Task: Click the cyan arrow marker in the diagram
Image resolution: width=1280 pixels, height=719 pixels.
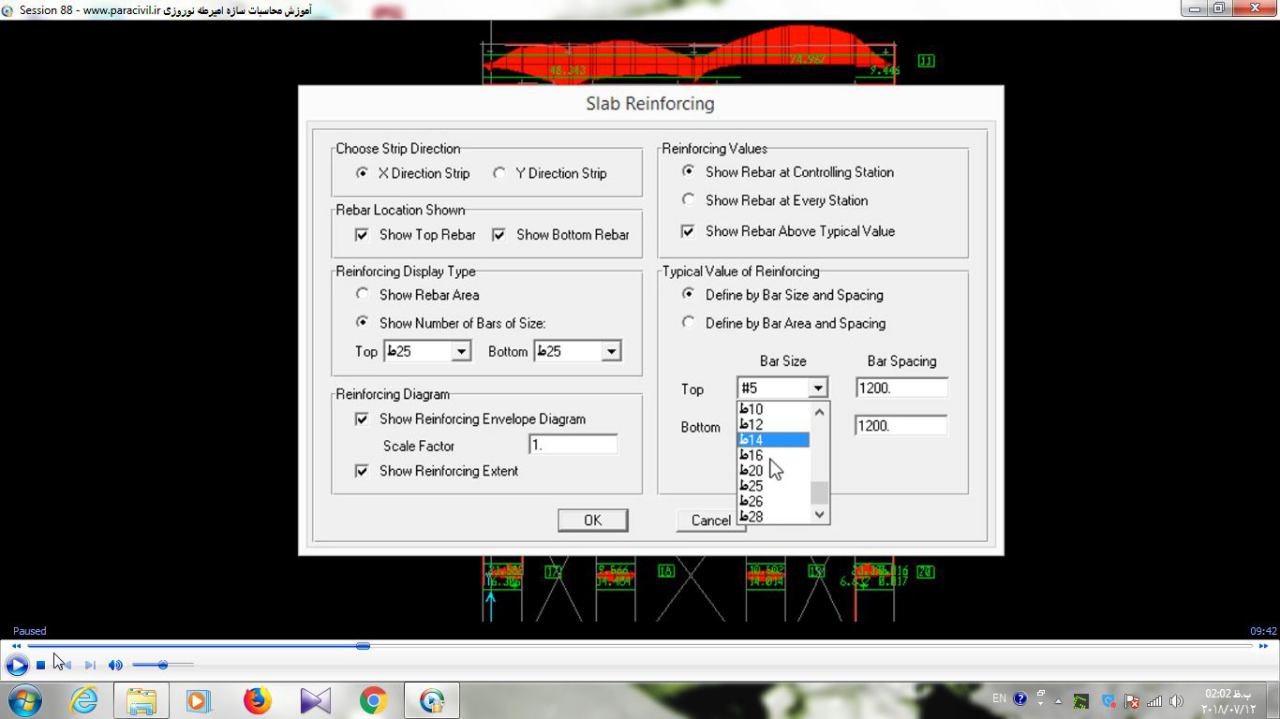Action: [x=490, y=604]
